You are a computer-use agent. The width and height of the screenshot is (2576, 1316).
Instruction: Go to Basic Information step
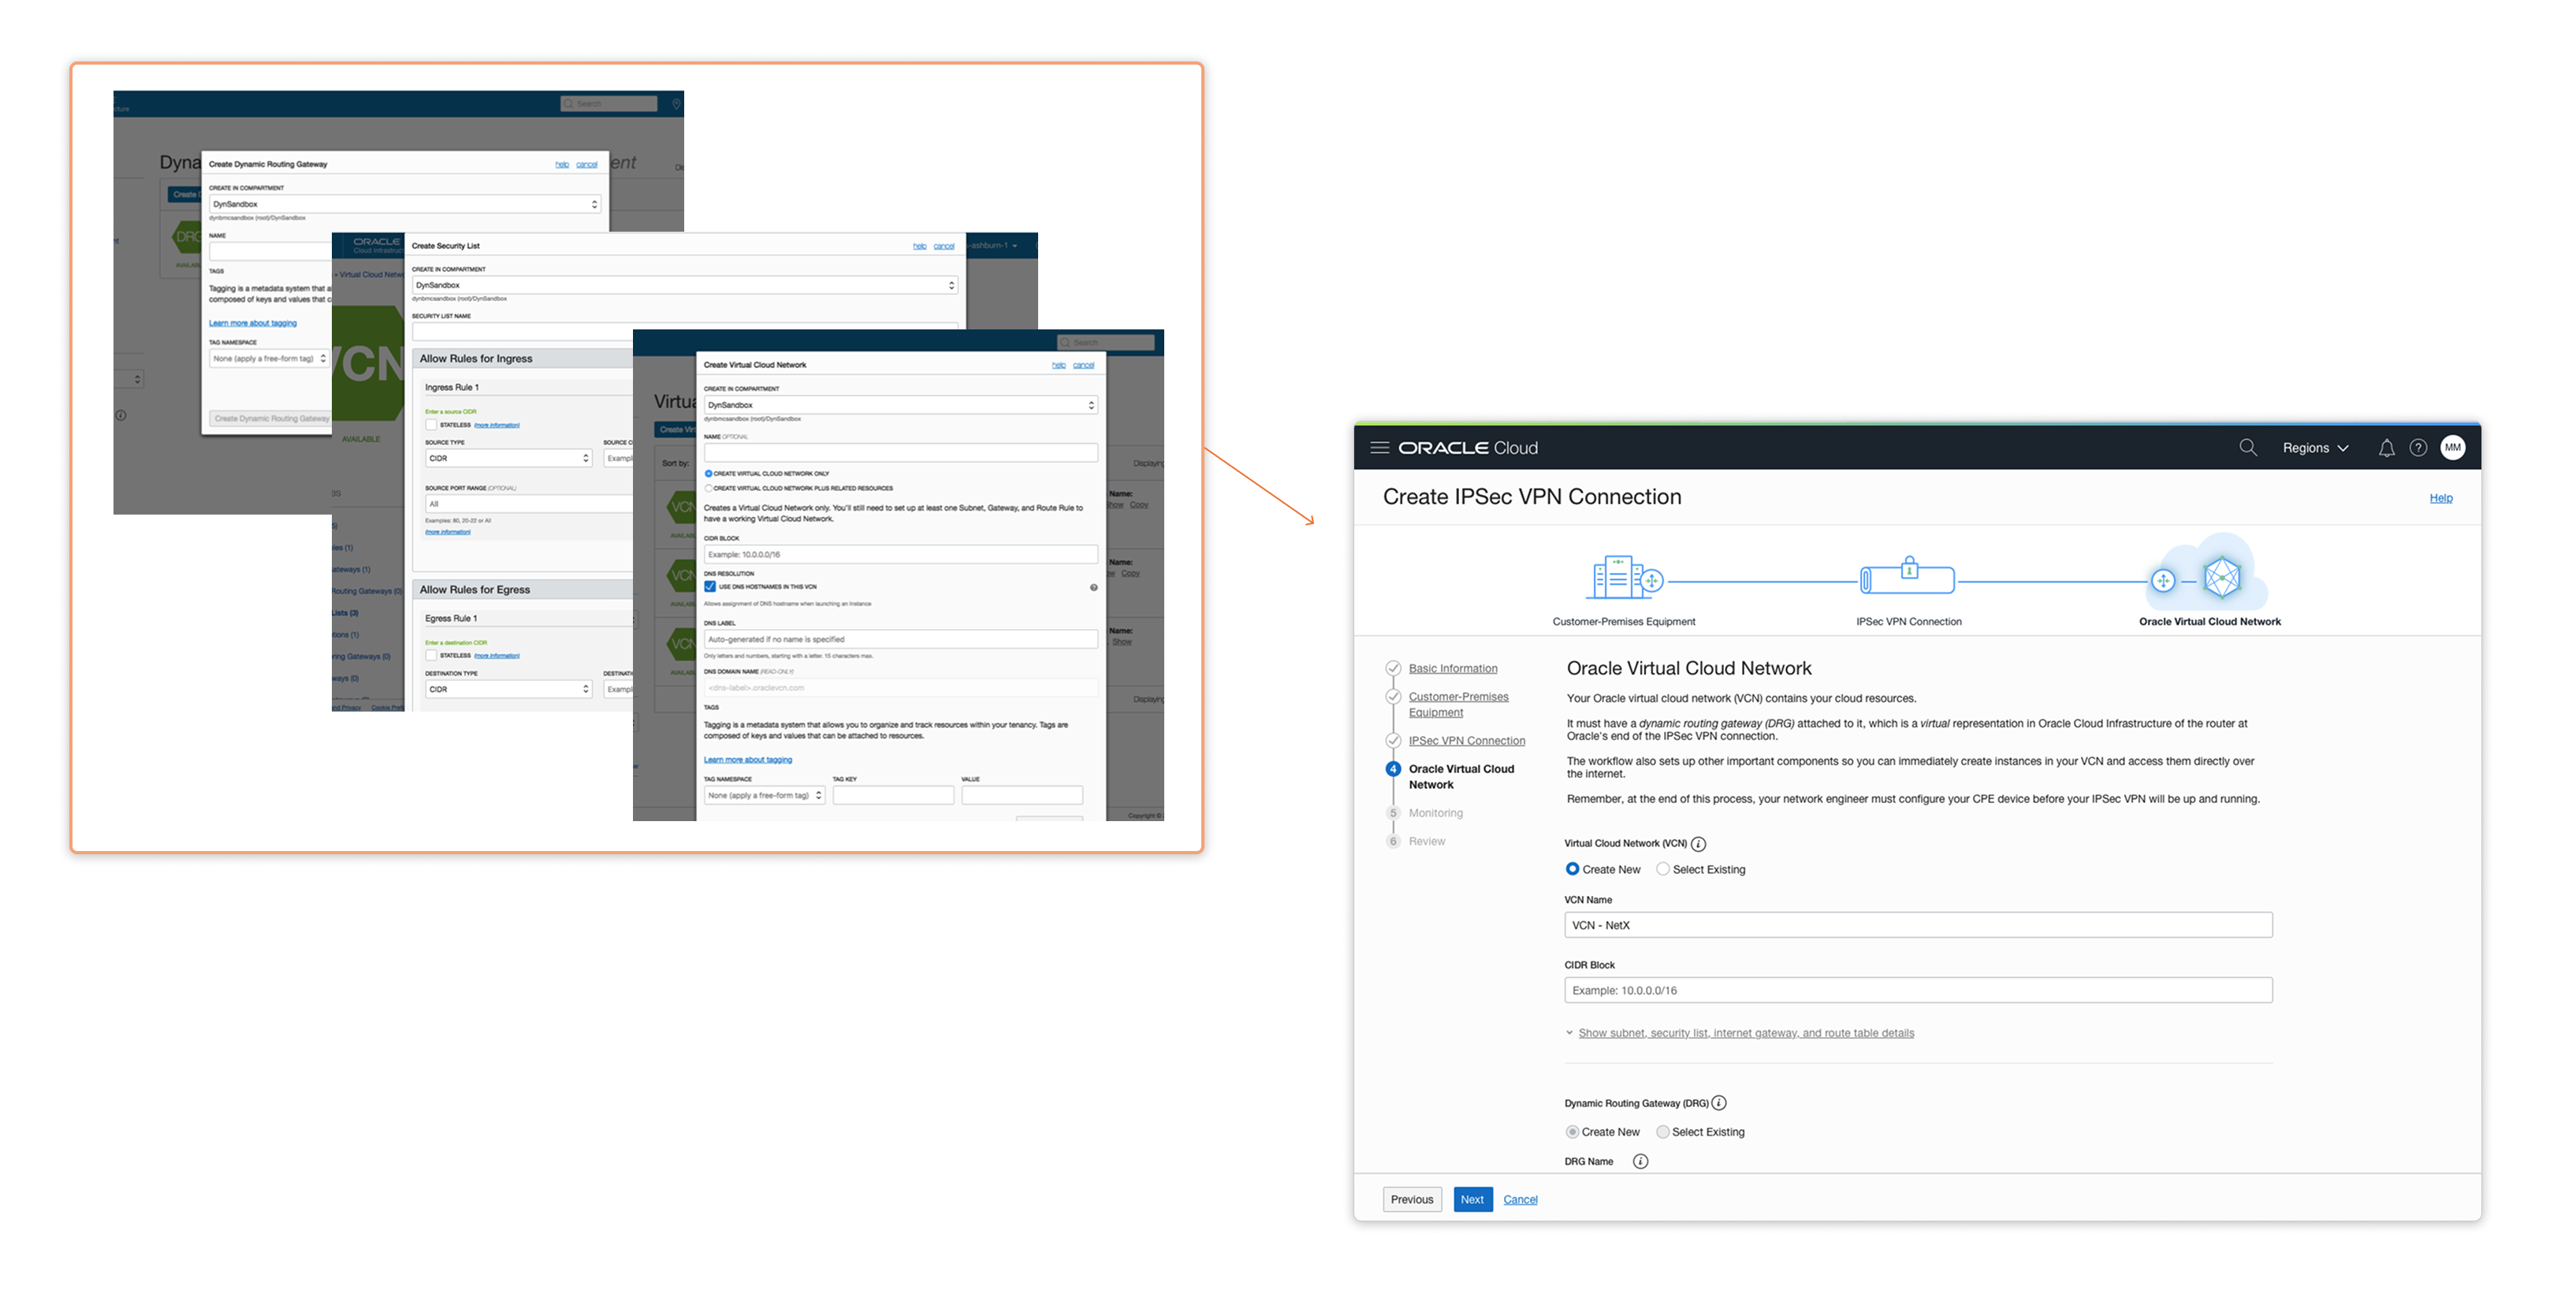1452,668
